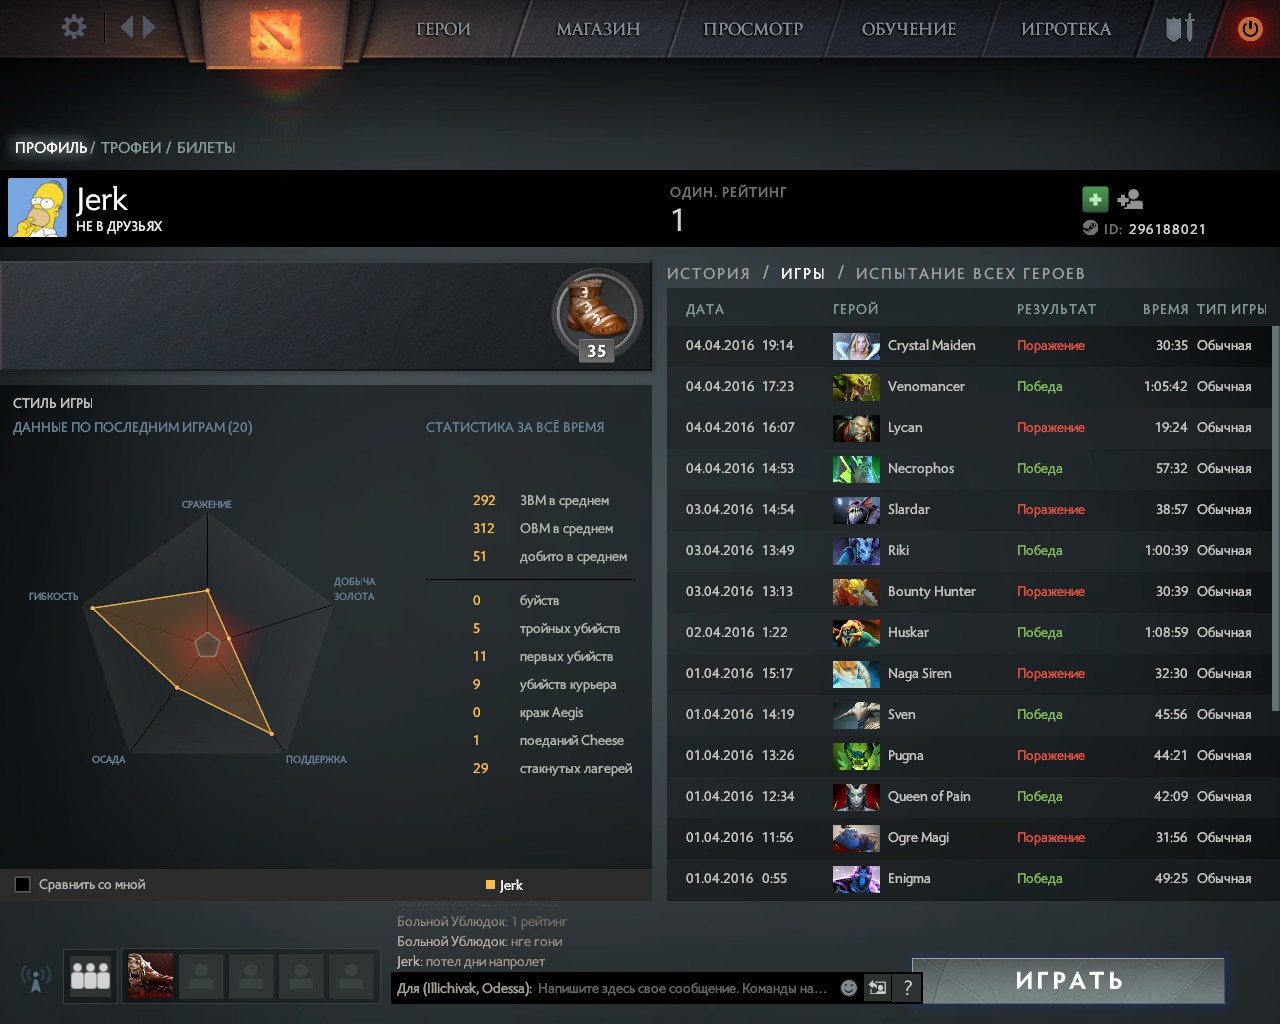Click the ИГРАТЬ button
The width and height of the screenshot is (1280, 1024).
(1069, 981)
